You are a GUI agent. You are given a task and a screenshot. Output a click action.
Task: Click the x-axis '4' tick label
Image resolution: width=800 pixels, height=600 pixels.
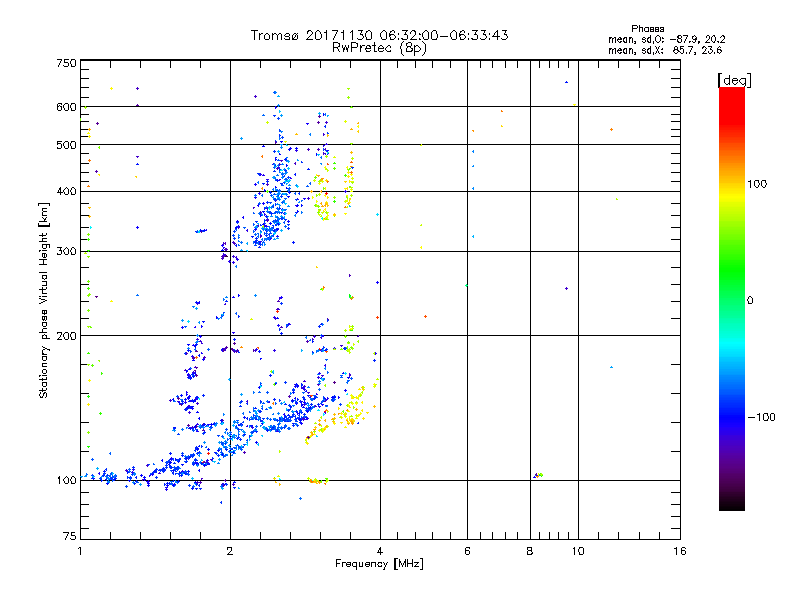pos(380,551)
